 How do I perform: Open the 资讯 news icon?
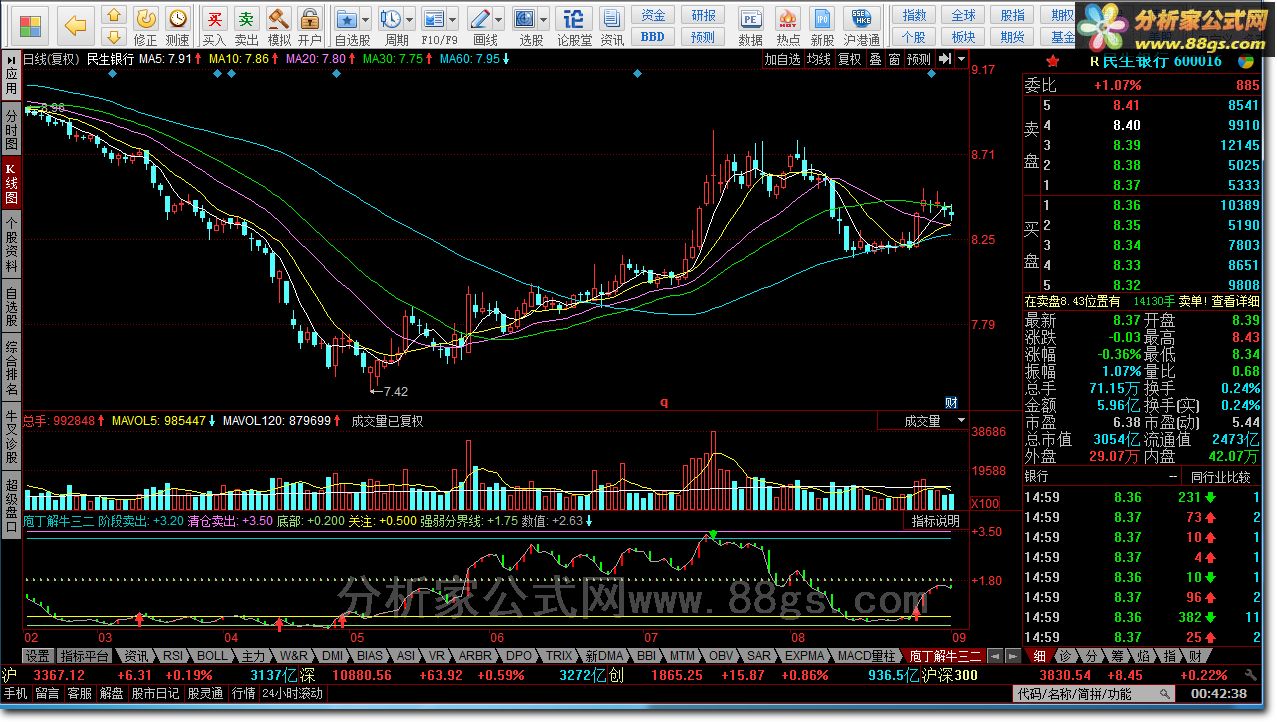click(x=612, y=26)
